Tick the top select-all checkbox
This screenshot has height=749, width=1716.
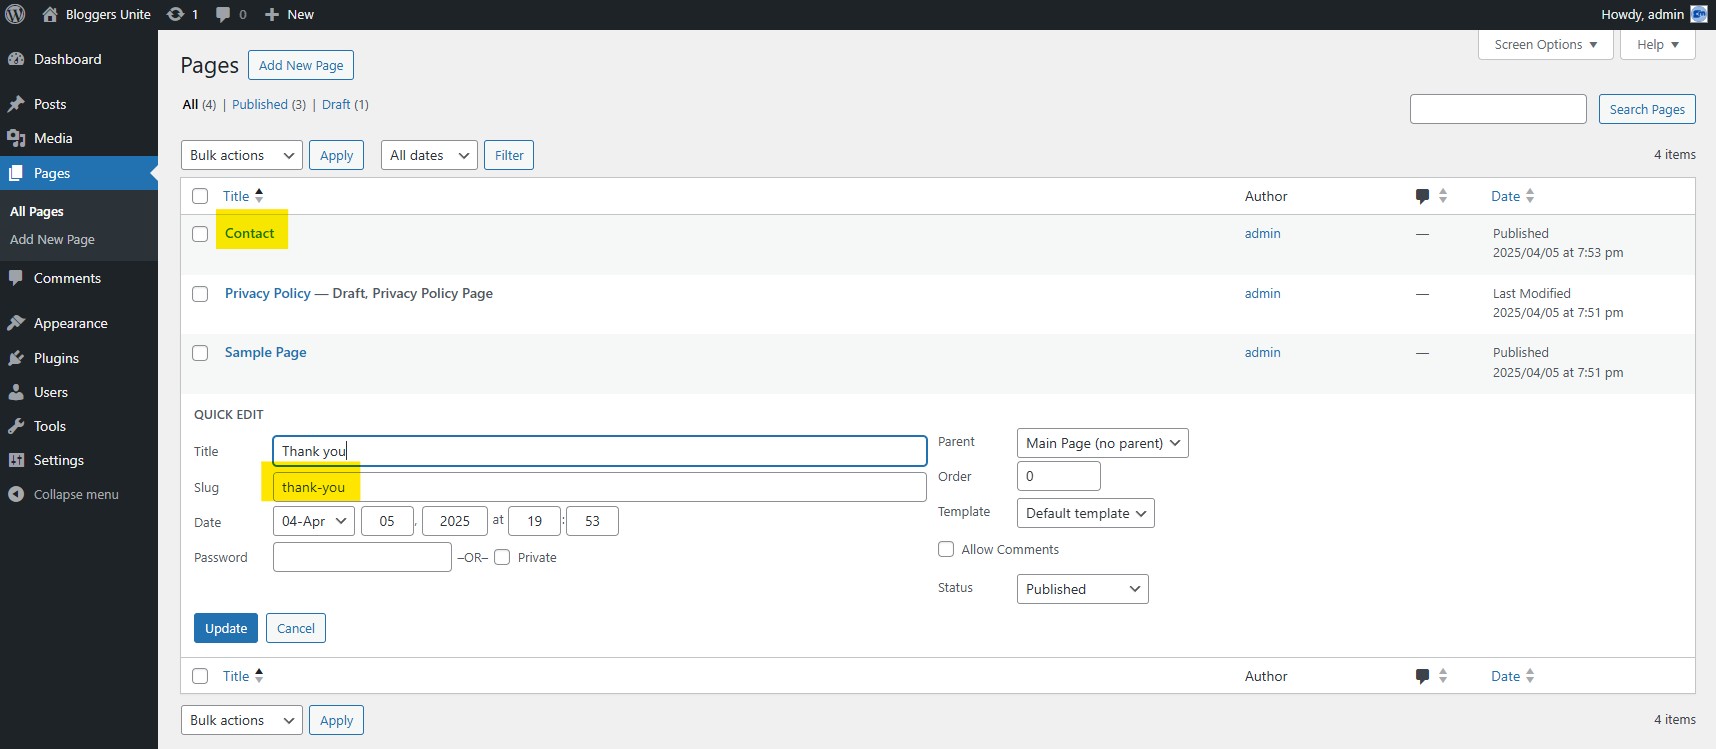200,196
